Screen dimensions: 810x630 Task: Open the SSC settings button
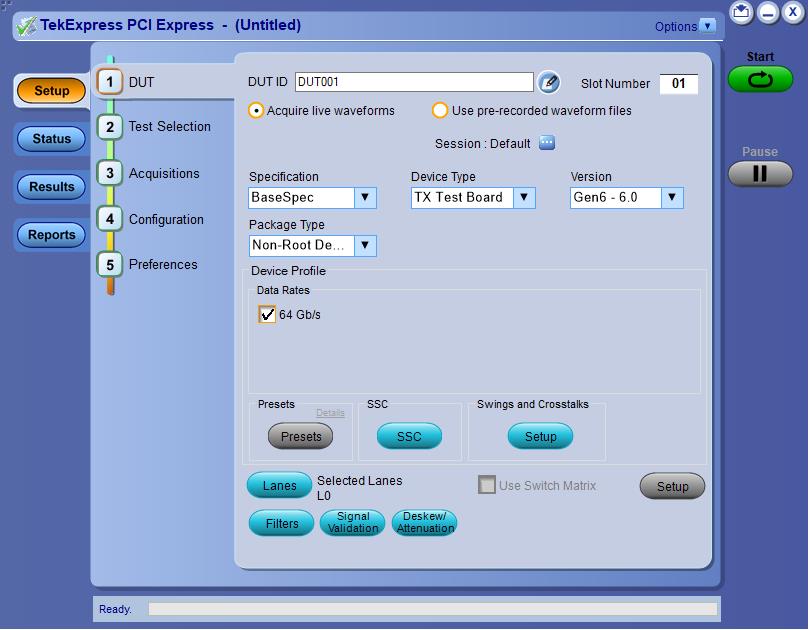click(409, 437)
